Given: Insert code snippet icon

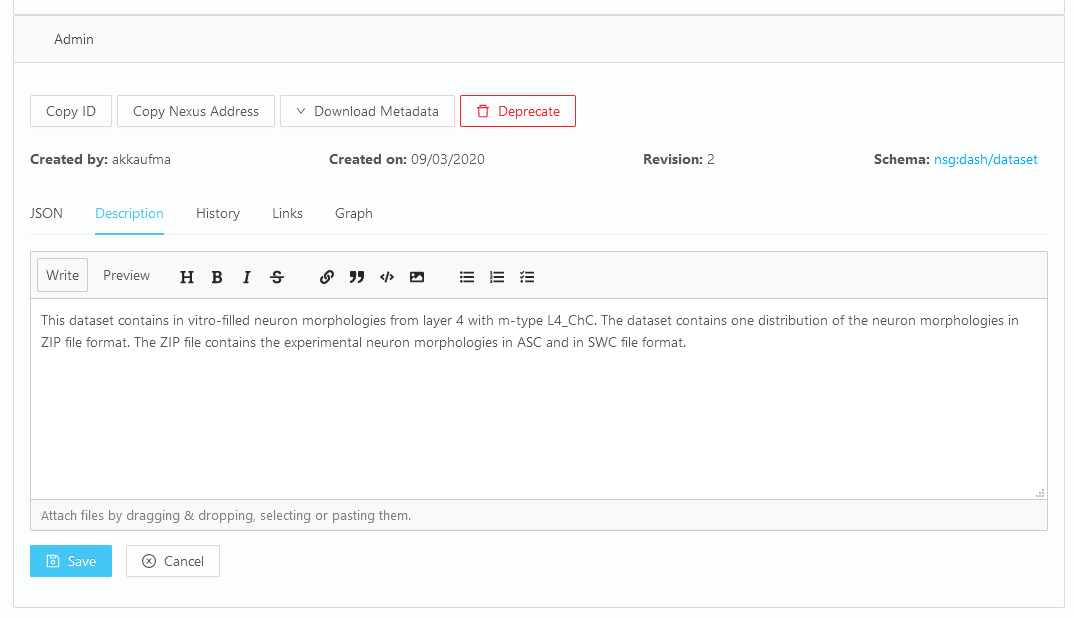Looking at the screenshot, I should point(387,277).
